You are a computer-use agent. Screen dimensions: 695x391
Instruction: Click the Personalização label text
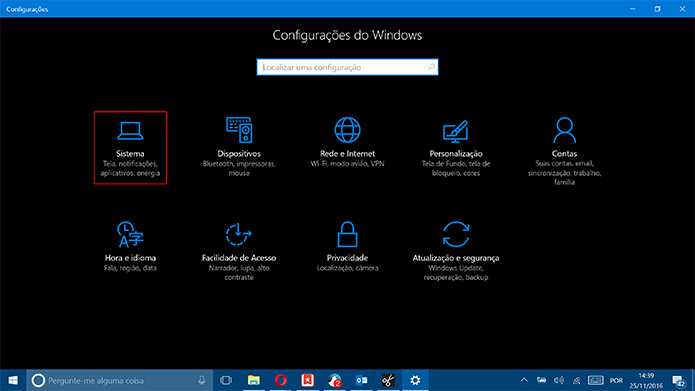456,154
